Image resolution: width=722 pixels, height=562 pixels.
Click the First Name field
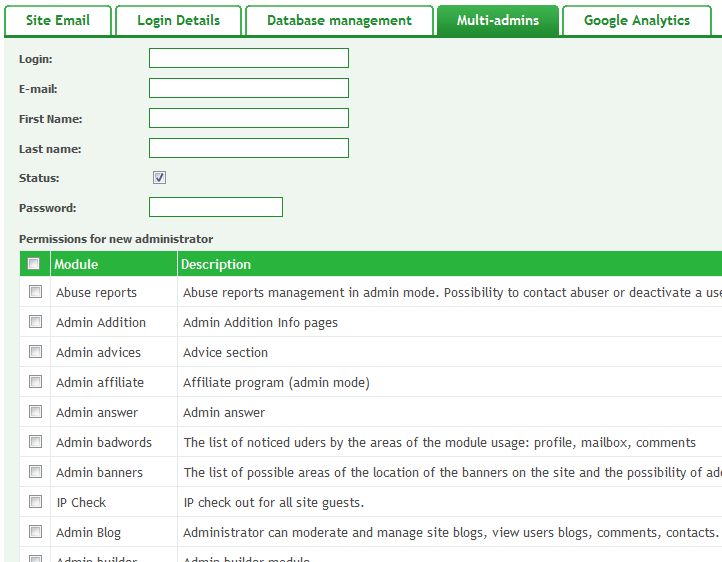pos(249,118)
